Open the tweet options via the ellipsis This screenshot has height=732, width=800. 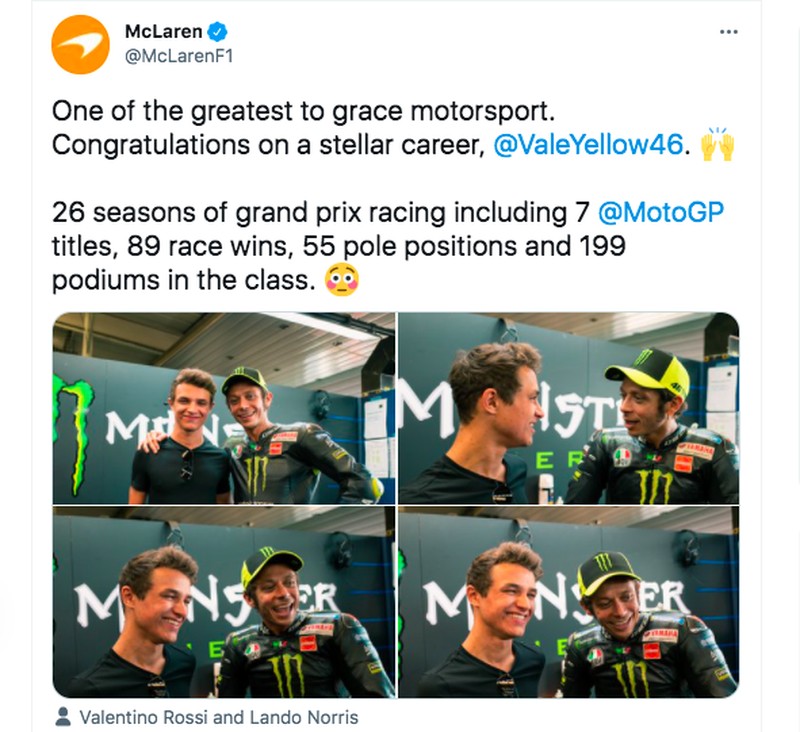(729, 32)
